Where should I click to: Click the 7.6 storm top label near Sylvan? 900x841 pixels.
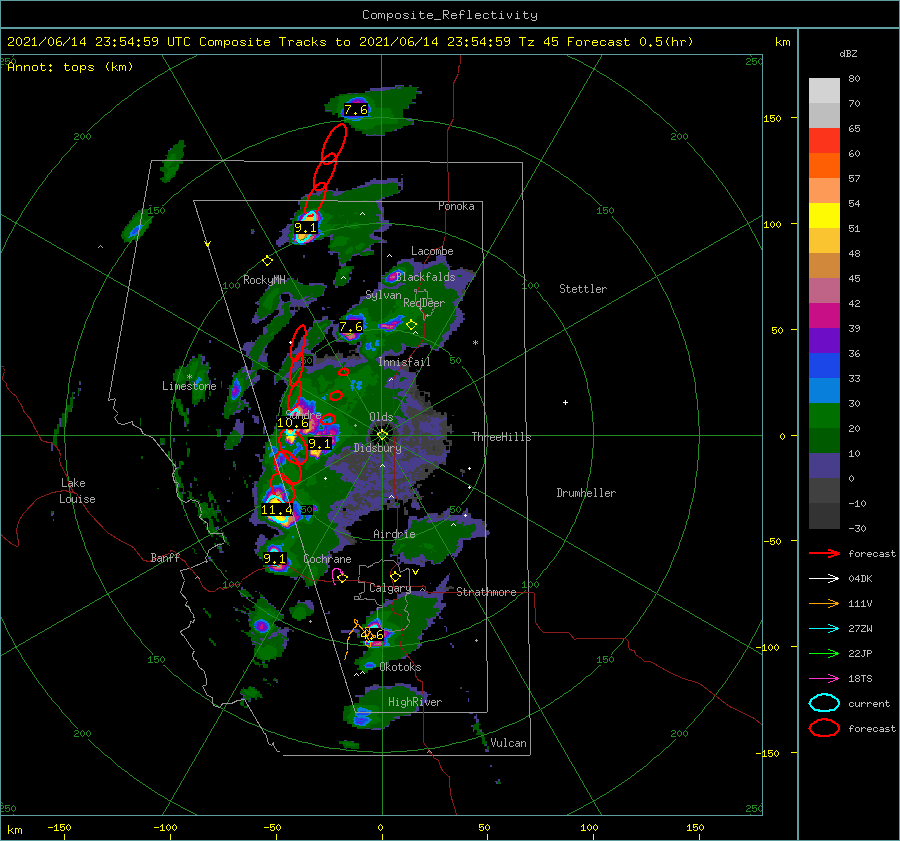point(351,327)
